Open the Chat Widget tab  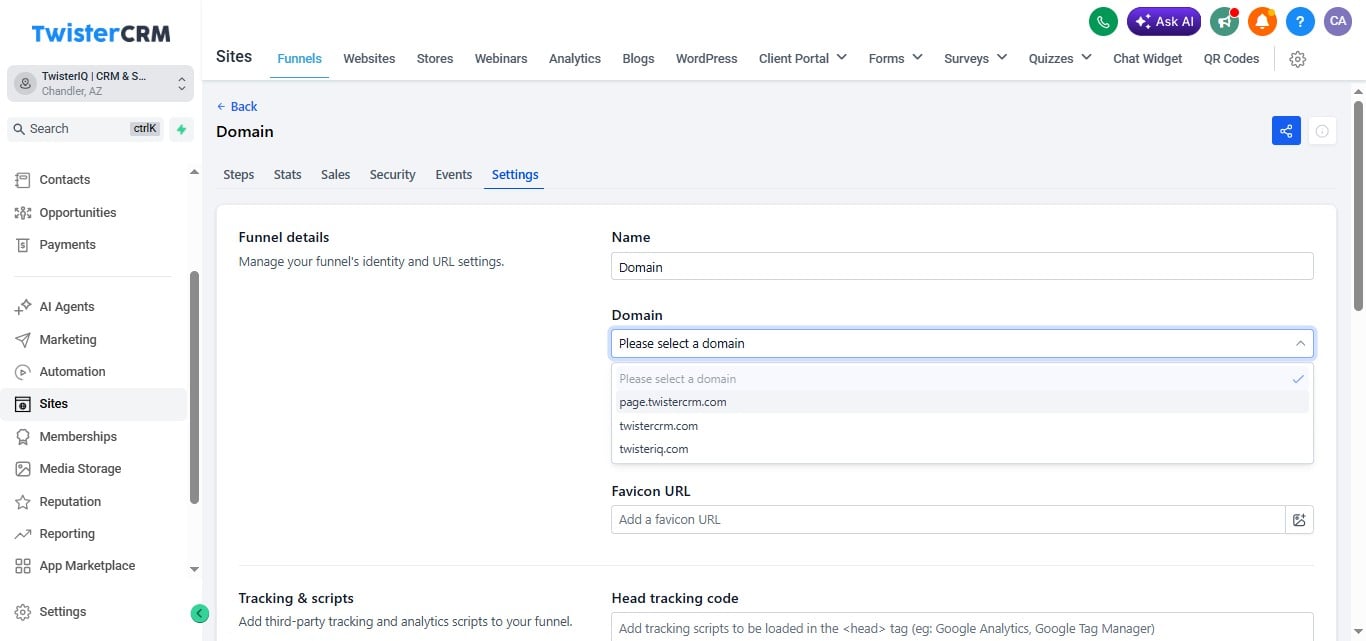(1148, 59)
